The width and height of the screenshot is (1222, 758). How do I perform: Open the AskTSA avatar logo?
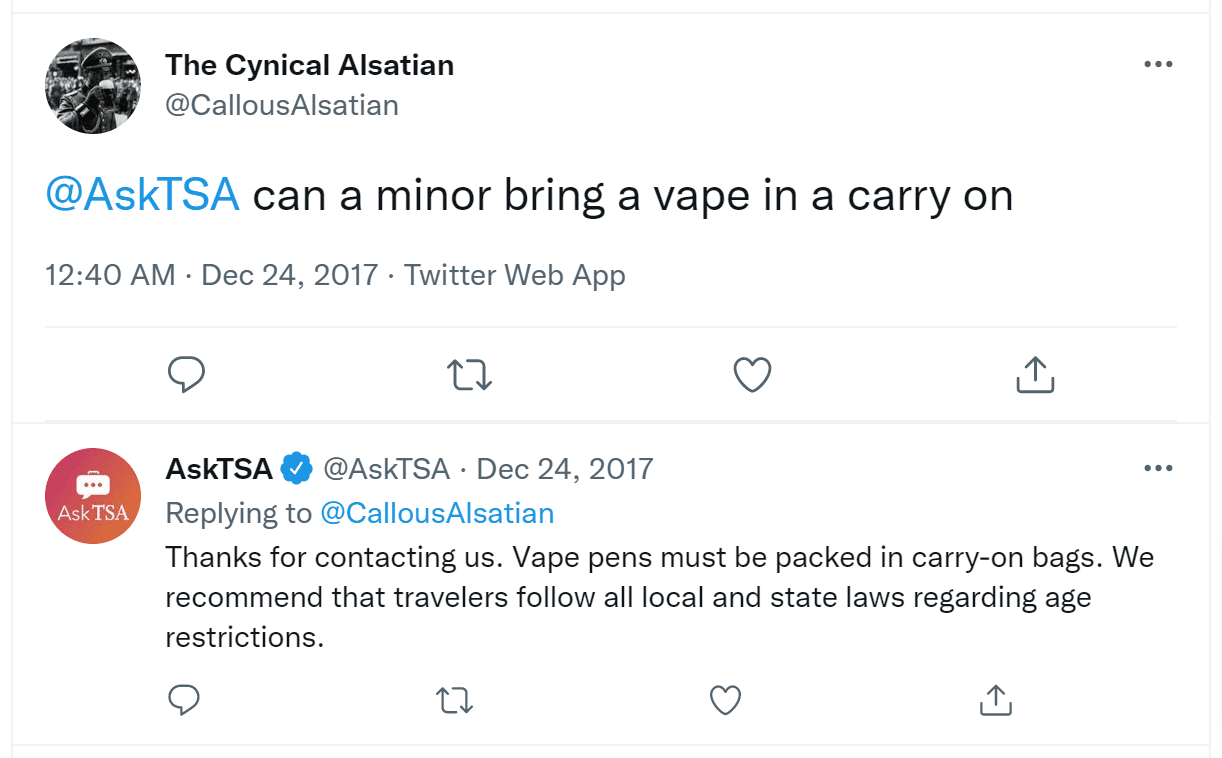pos(93,496)
